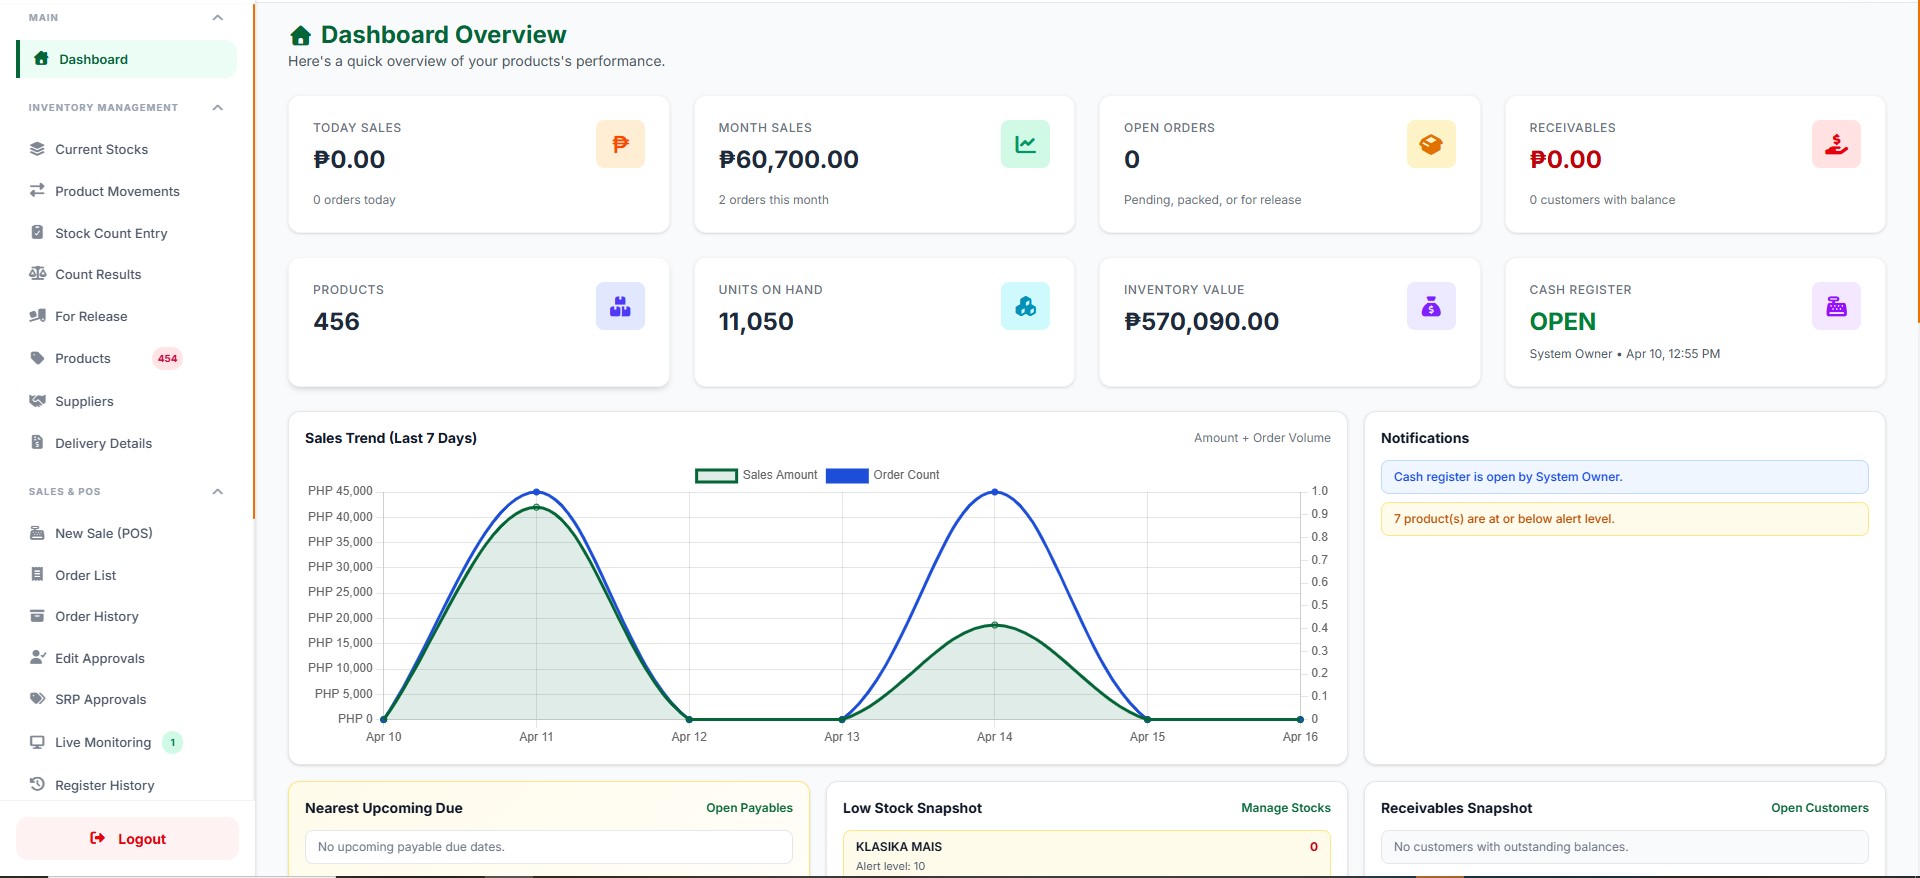Image resolution: width=1920 pixels, height=878 pixels.
Task: Open the Open Customers link
Action: pos(1820,808)
